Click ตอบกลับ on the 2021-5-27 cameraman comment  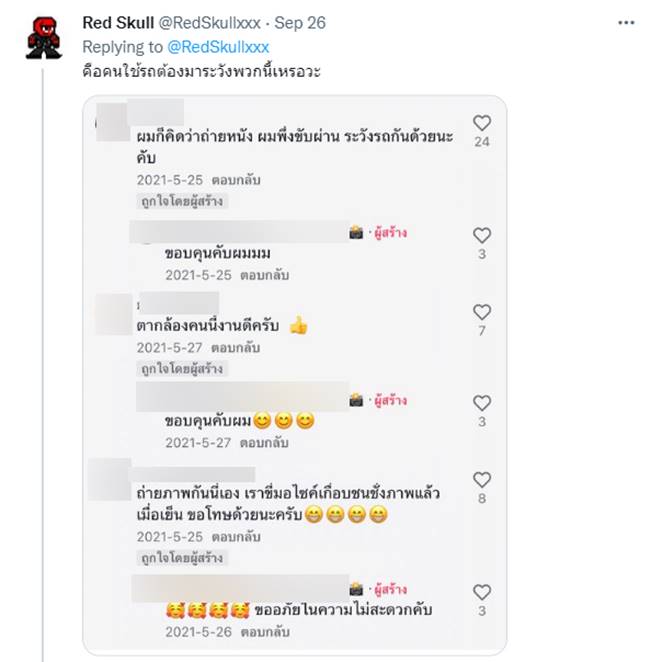coord(239,348)
